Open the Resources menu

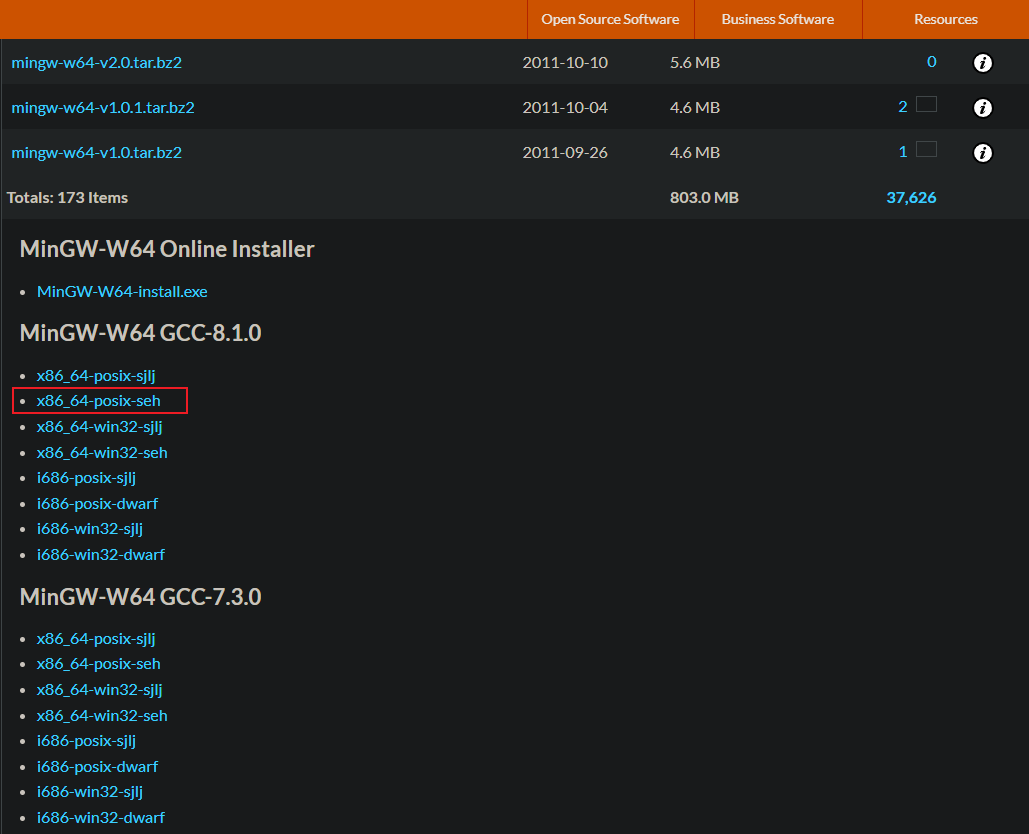point(946,19)
